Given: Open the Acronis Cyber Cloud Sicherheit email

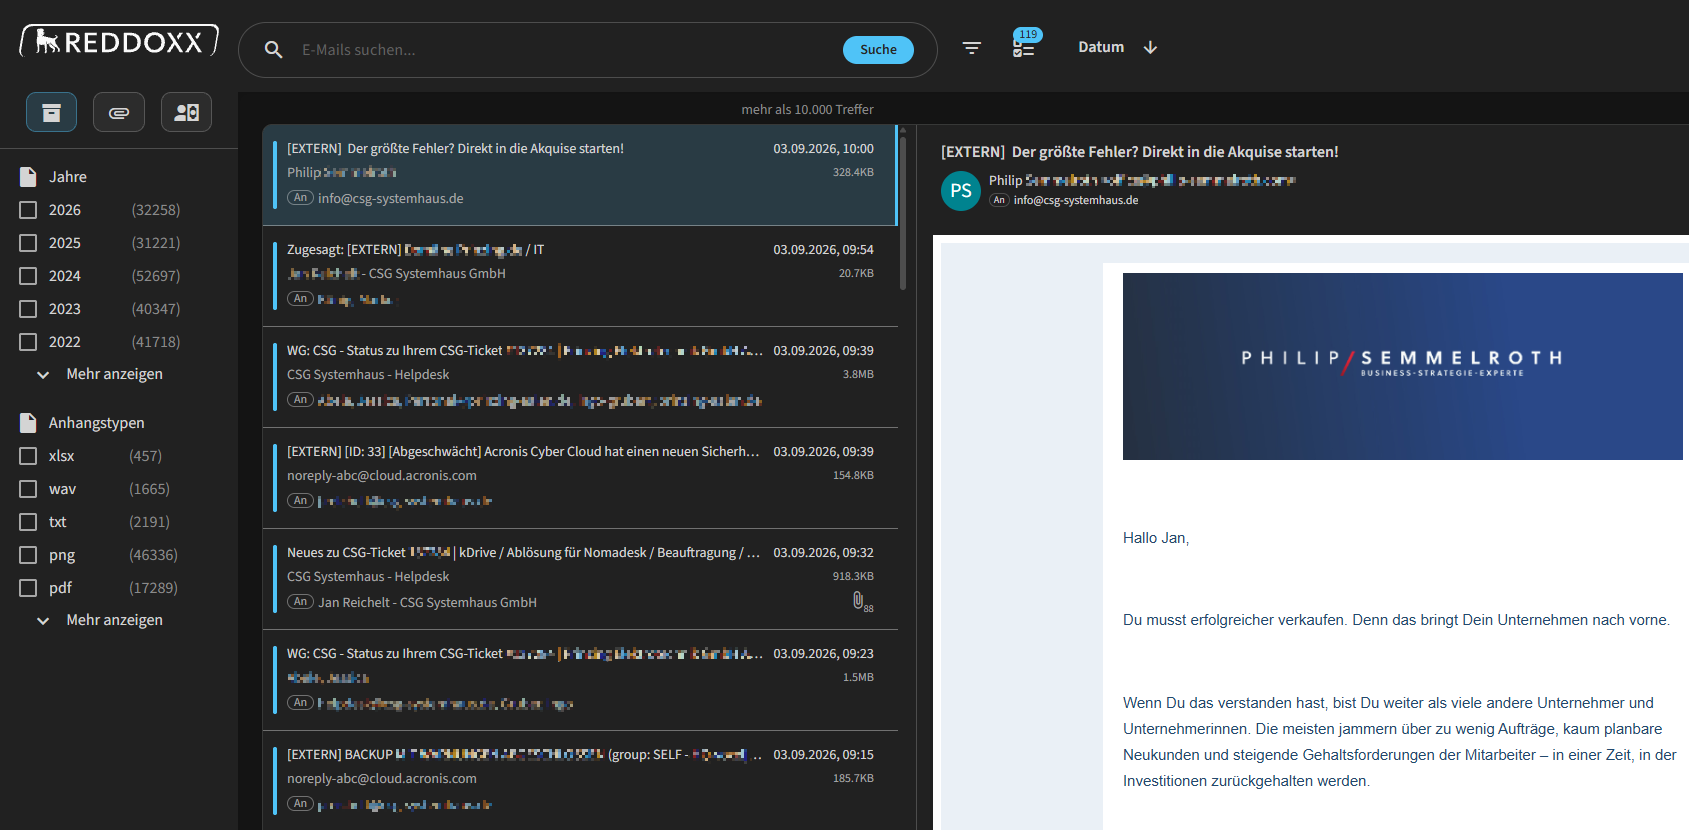Looking at the screenshot, I should click(580, 477).
